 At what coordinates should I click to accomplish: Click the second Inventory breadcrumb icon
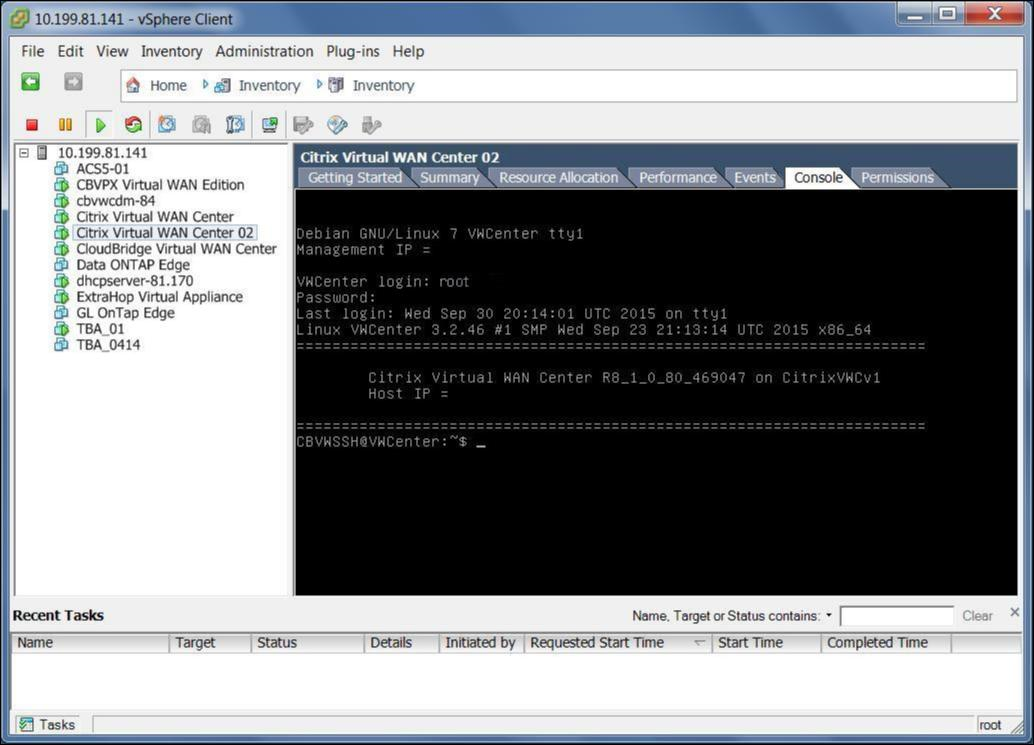[x=336, y=85]
